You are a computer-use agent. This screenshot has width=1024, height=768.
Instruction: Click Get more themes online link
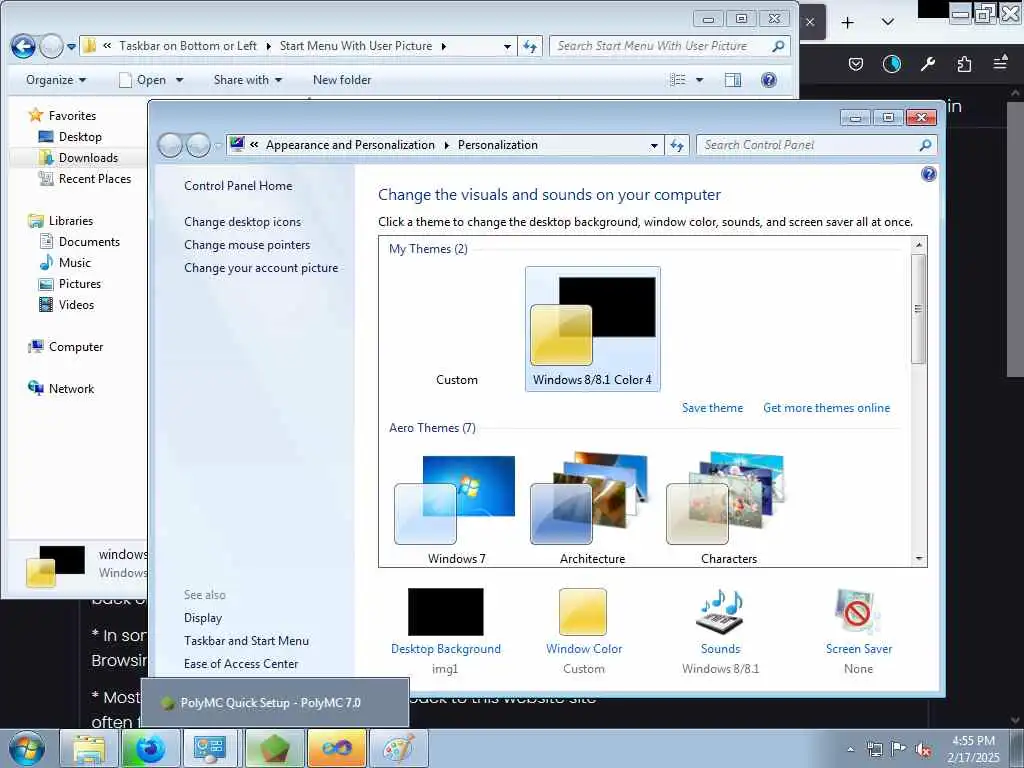click(826, 408)
